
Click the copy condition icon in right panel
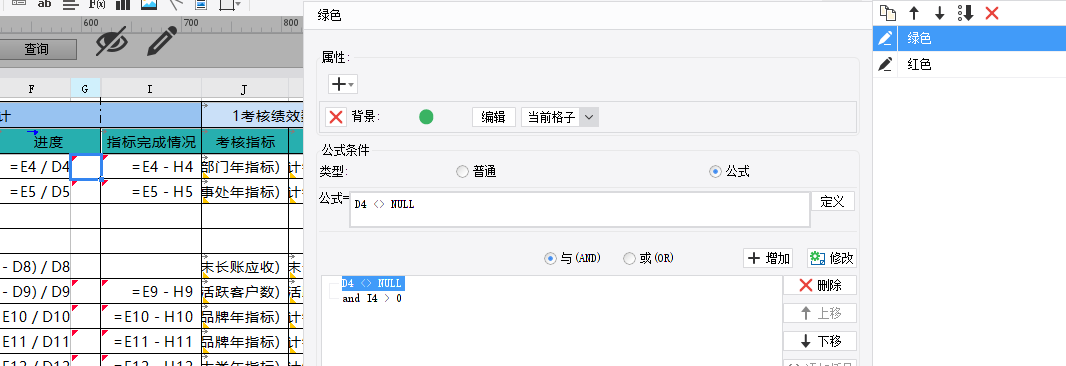[887, 12]
